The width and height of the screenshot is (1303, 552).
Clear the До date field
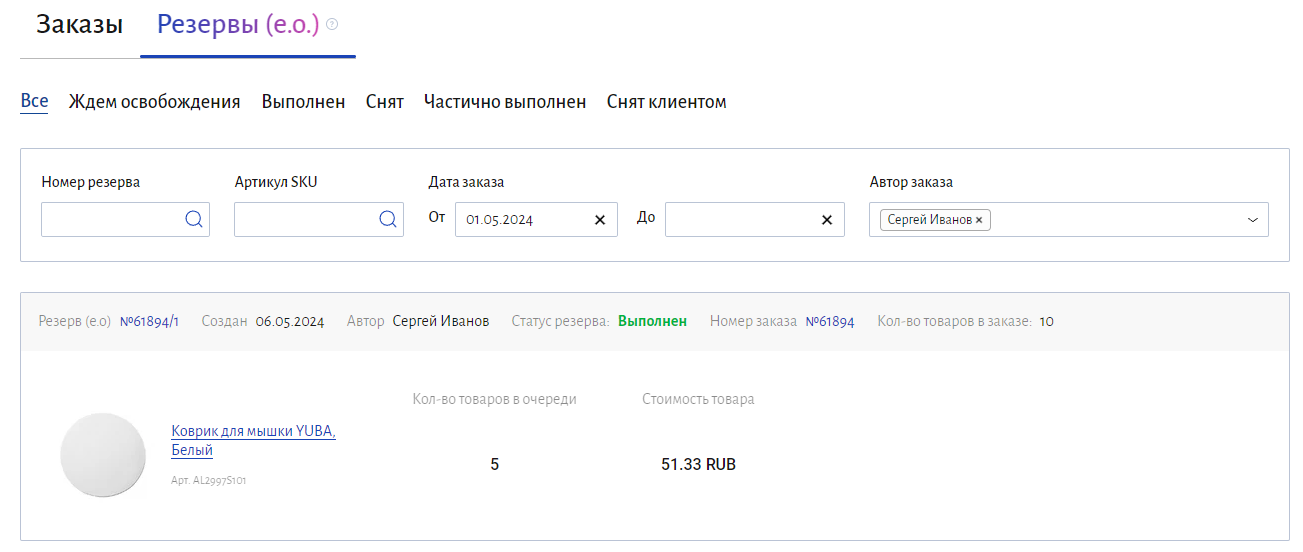827,220
